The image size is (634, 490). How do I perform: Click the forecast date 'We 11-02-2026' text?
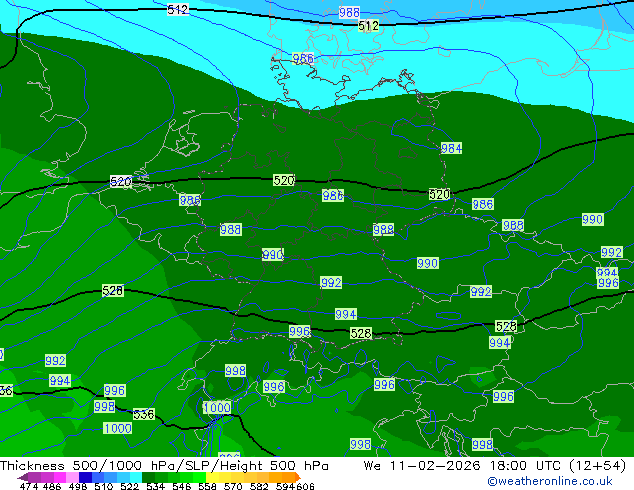coord(422,466)
